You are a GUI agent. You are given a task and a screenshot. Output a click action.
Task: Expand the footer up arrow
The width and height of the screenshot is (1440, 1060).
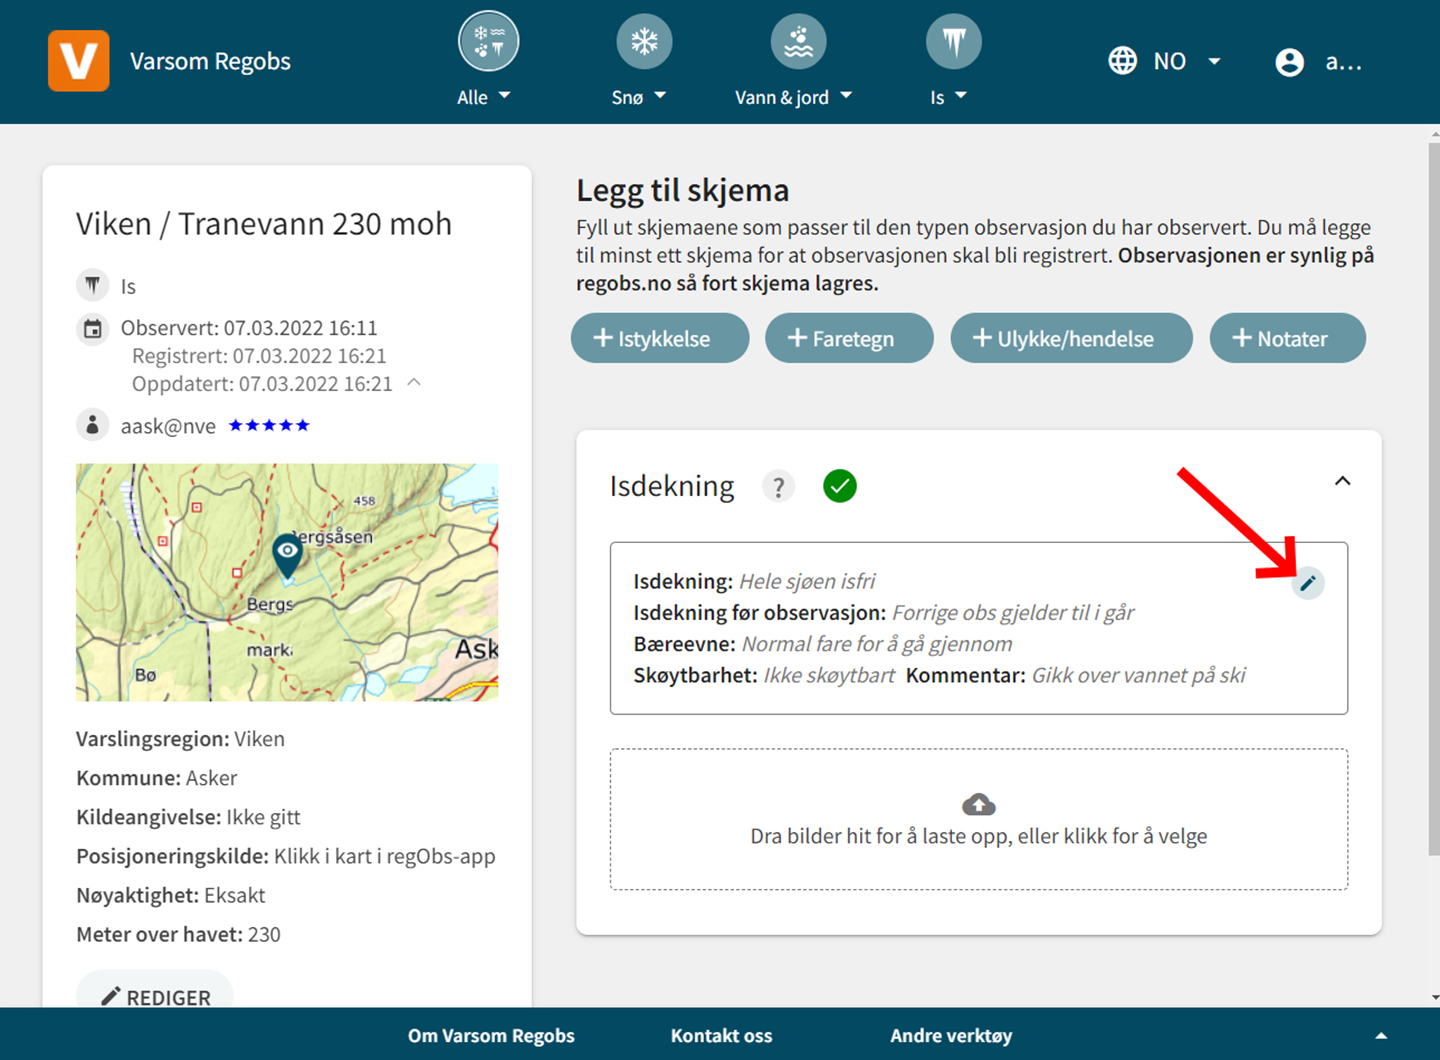click(1381, 1036)
